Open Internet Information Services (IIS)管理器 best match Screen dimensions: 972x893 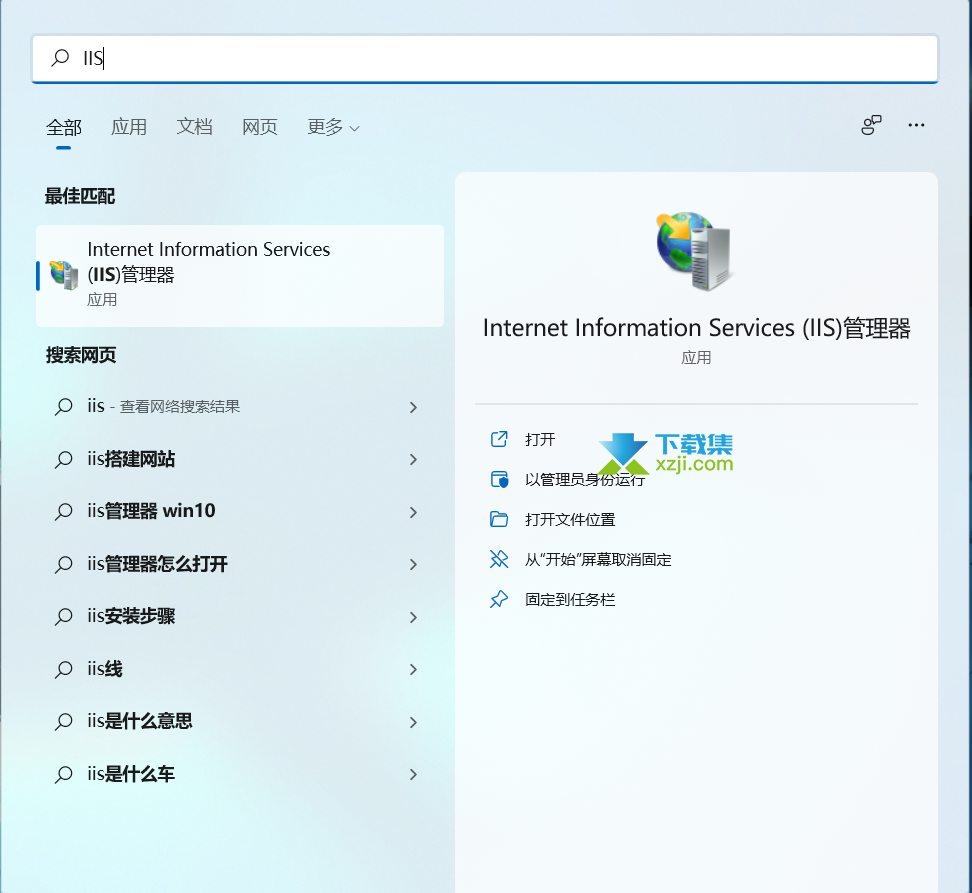coord(240,276)
